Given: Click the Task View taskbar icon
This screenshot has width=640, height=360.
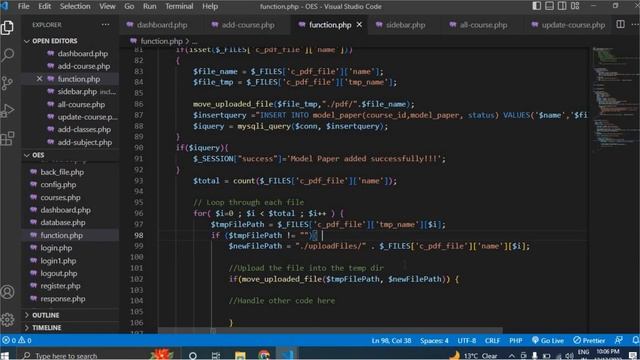Looking at the screenshot, I should point(216,355).
